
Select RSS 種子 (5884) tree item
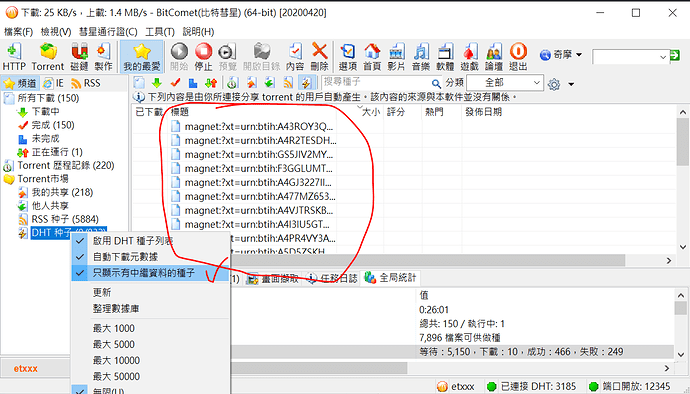pos(65,219)
